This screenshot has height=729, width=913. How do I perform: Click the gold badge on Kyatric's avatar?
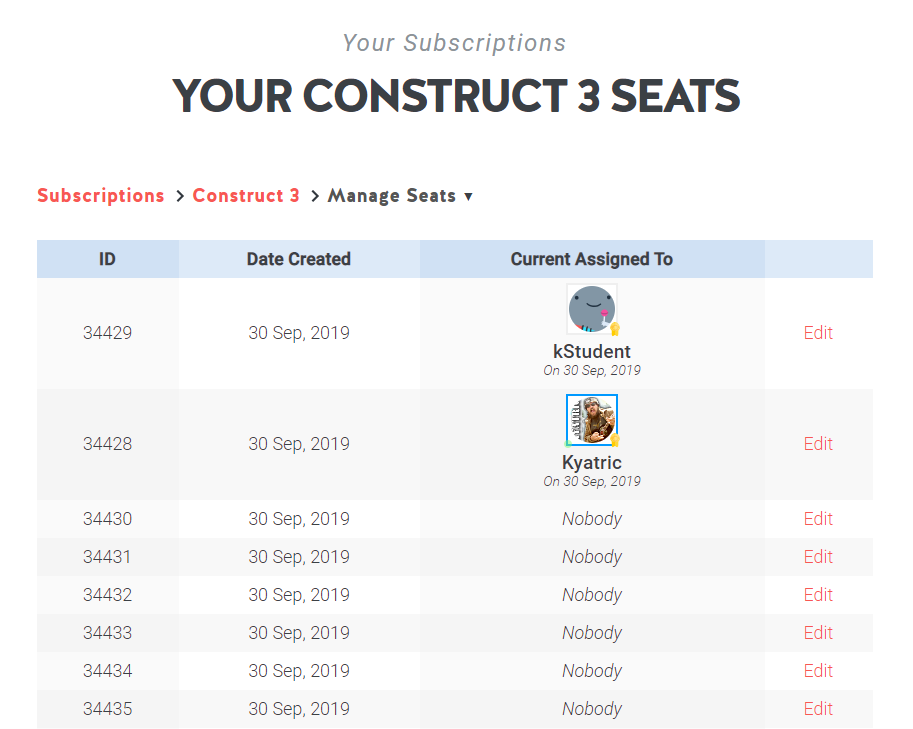pos(615,440)
